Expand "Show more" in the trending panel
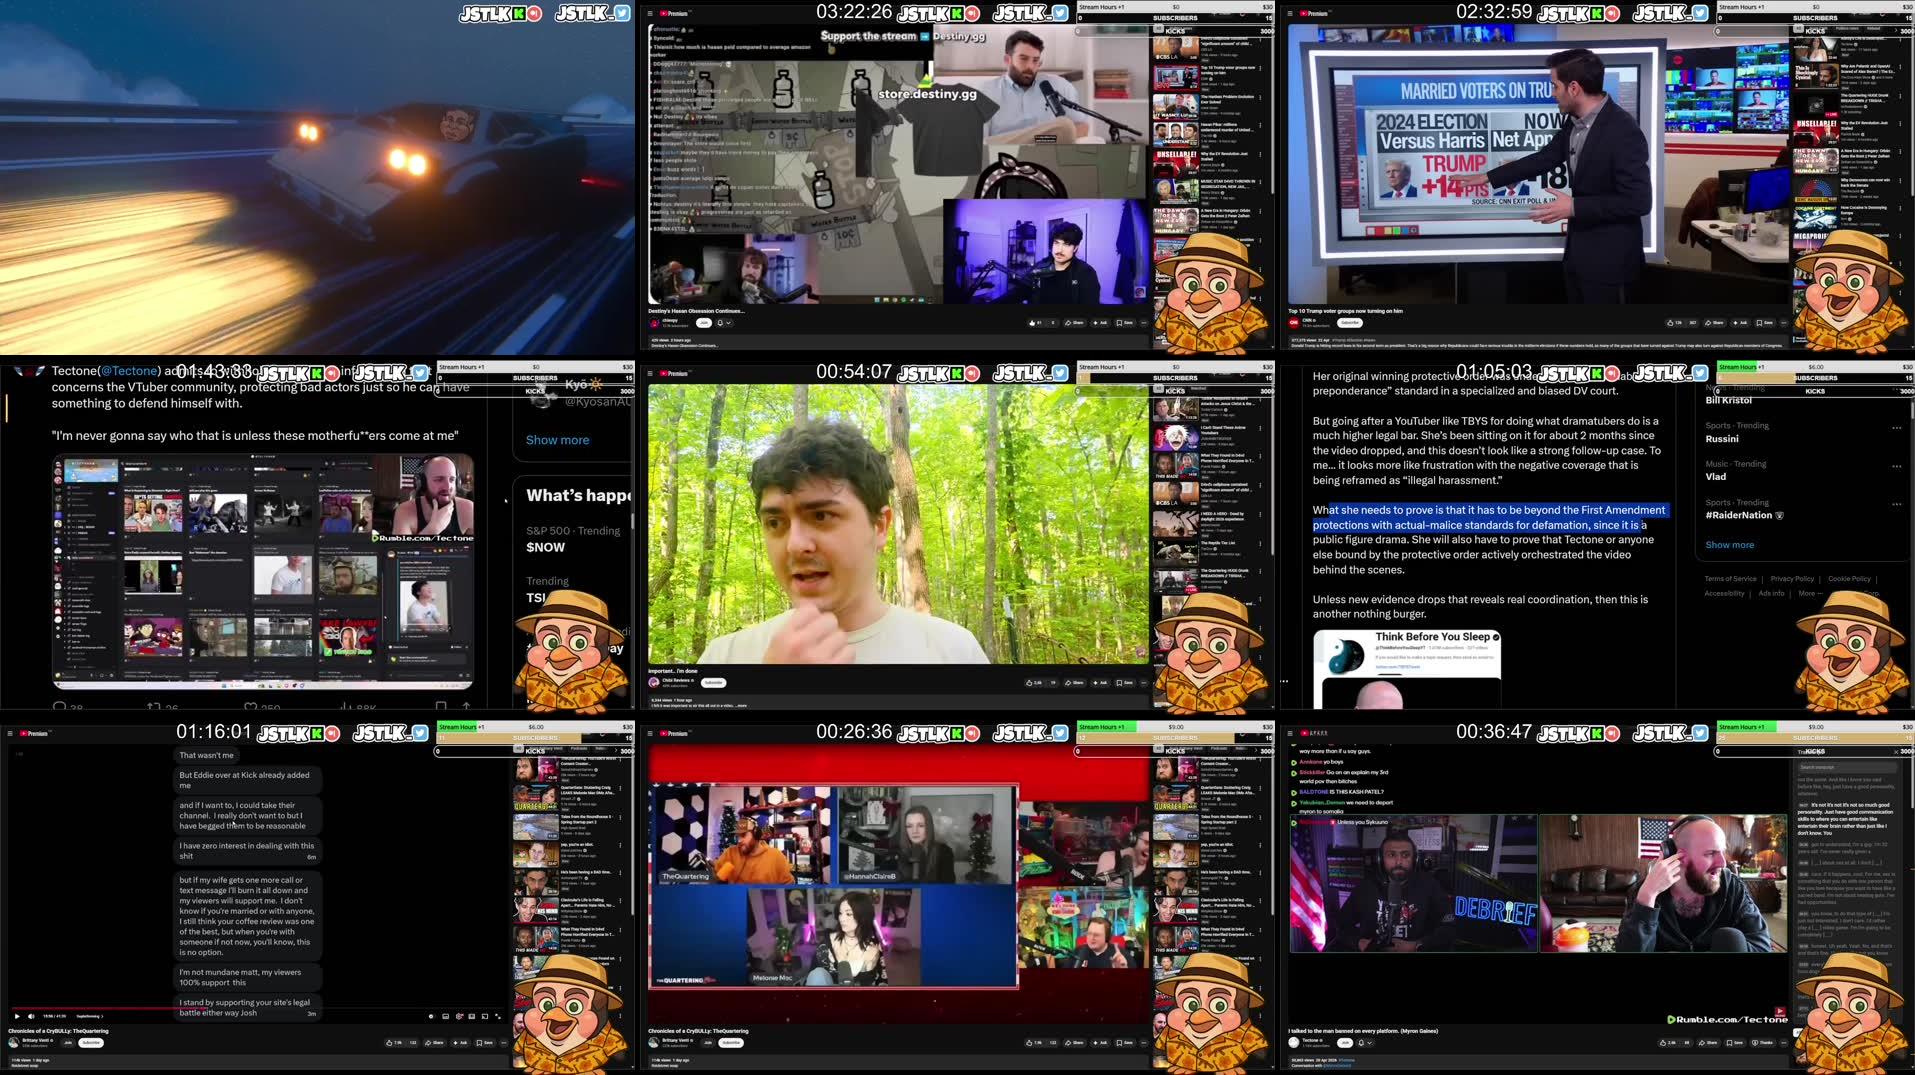The width and height of the screenshot is (1915, 1075). pos(1730,545)
